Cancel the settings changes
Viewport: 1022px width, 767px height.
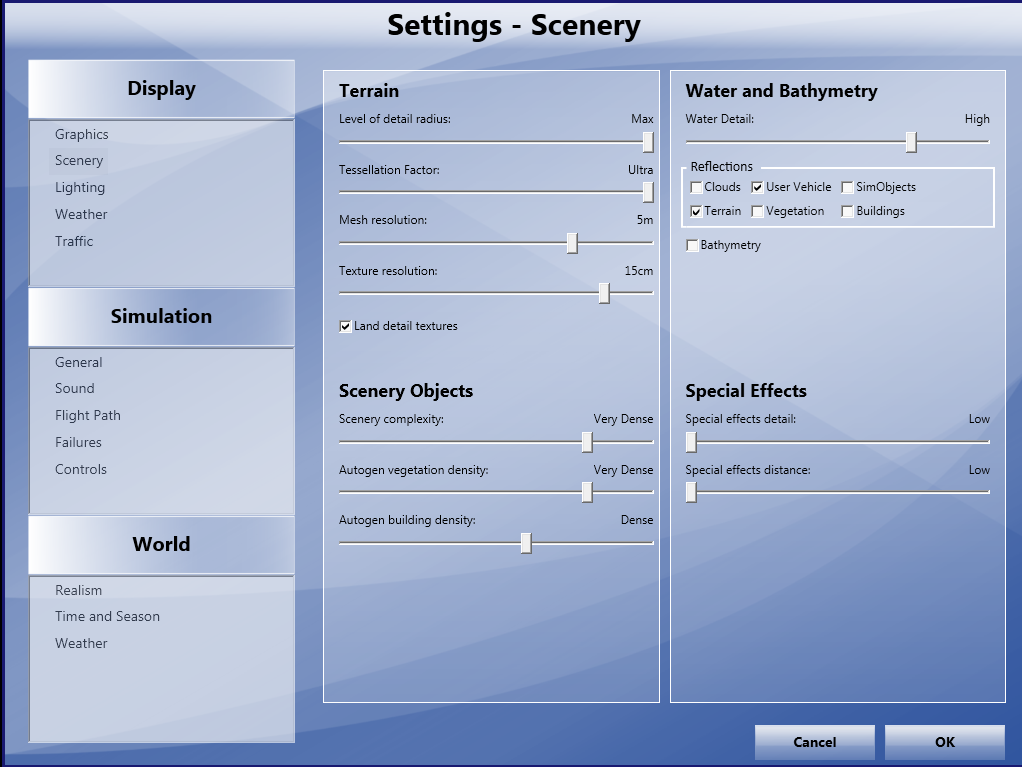click(815, 742)
